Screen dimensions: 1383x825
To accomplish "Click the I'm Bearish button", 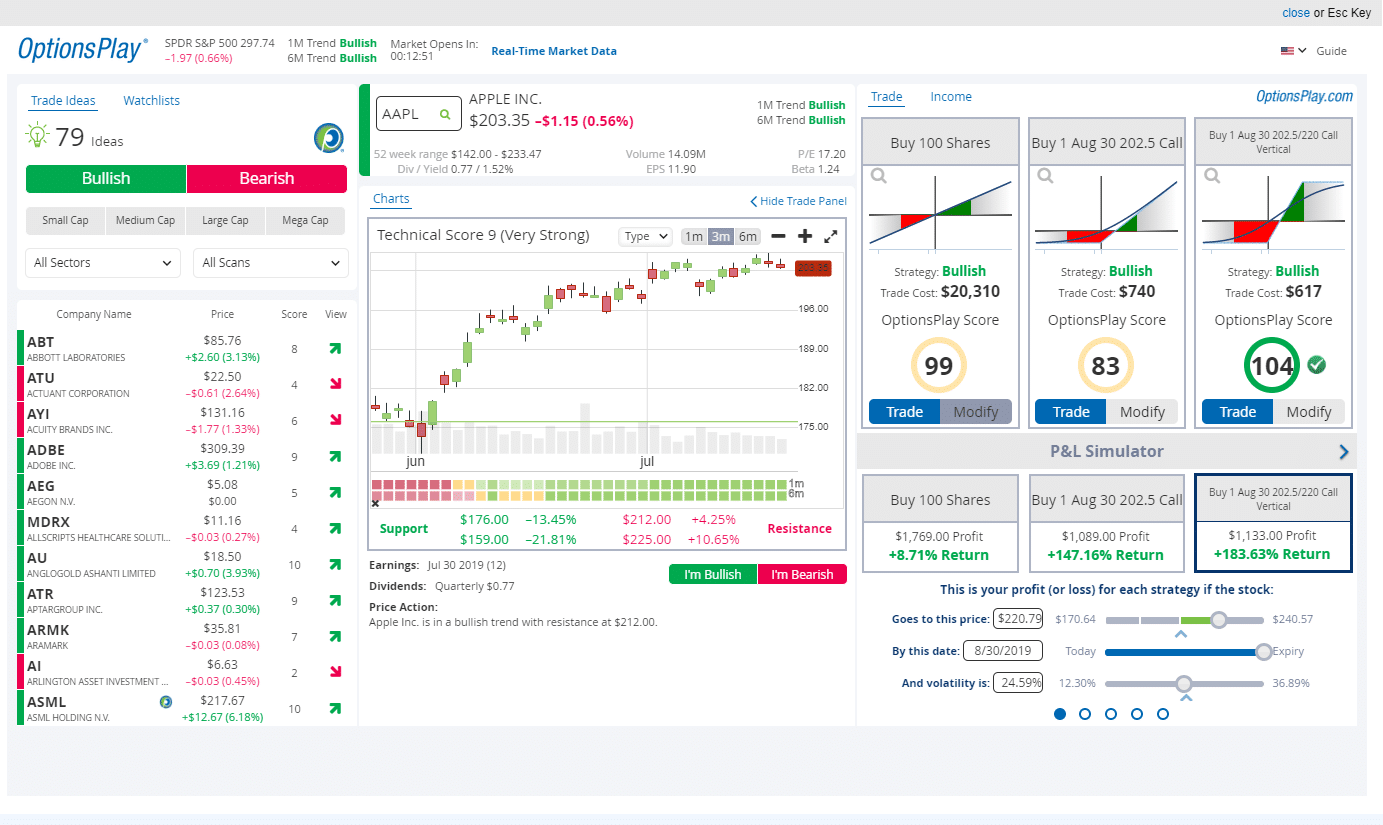I will point(802,574).
